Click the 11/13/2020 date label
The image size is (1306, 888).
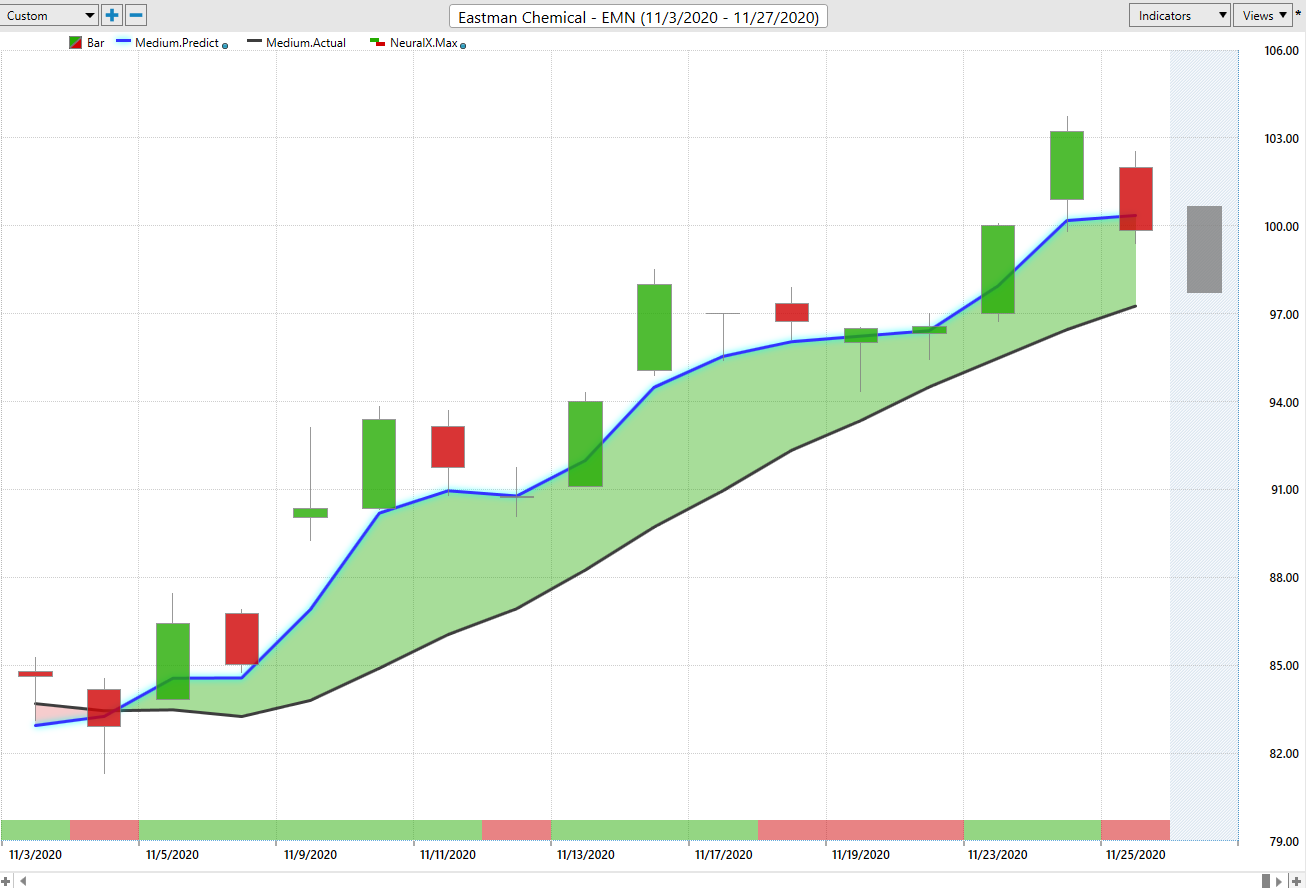point(586,855)
